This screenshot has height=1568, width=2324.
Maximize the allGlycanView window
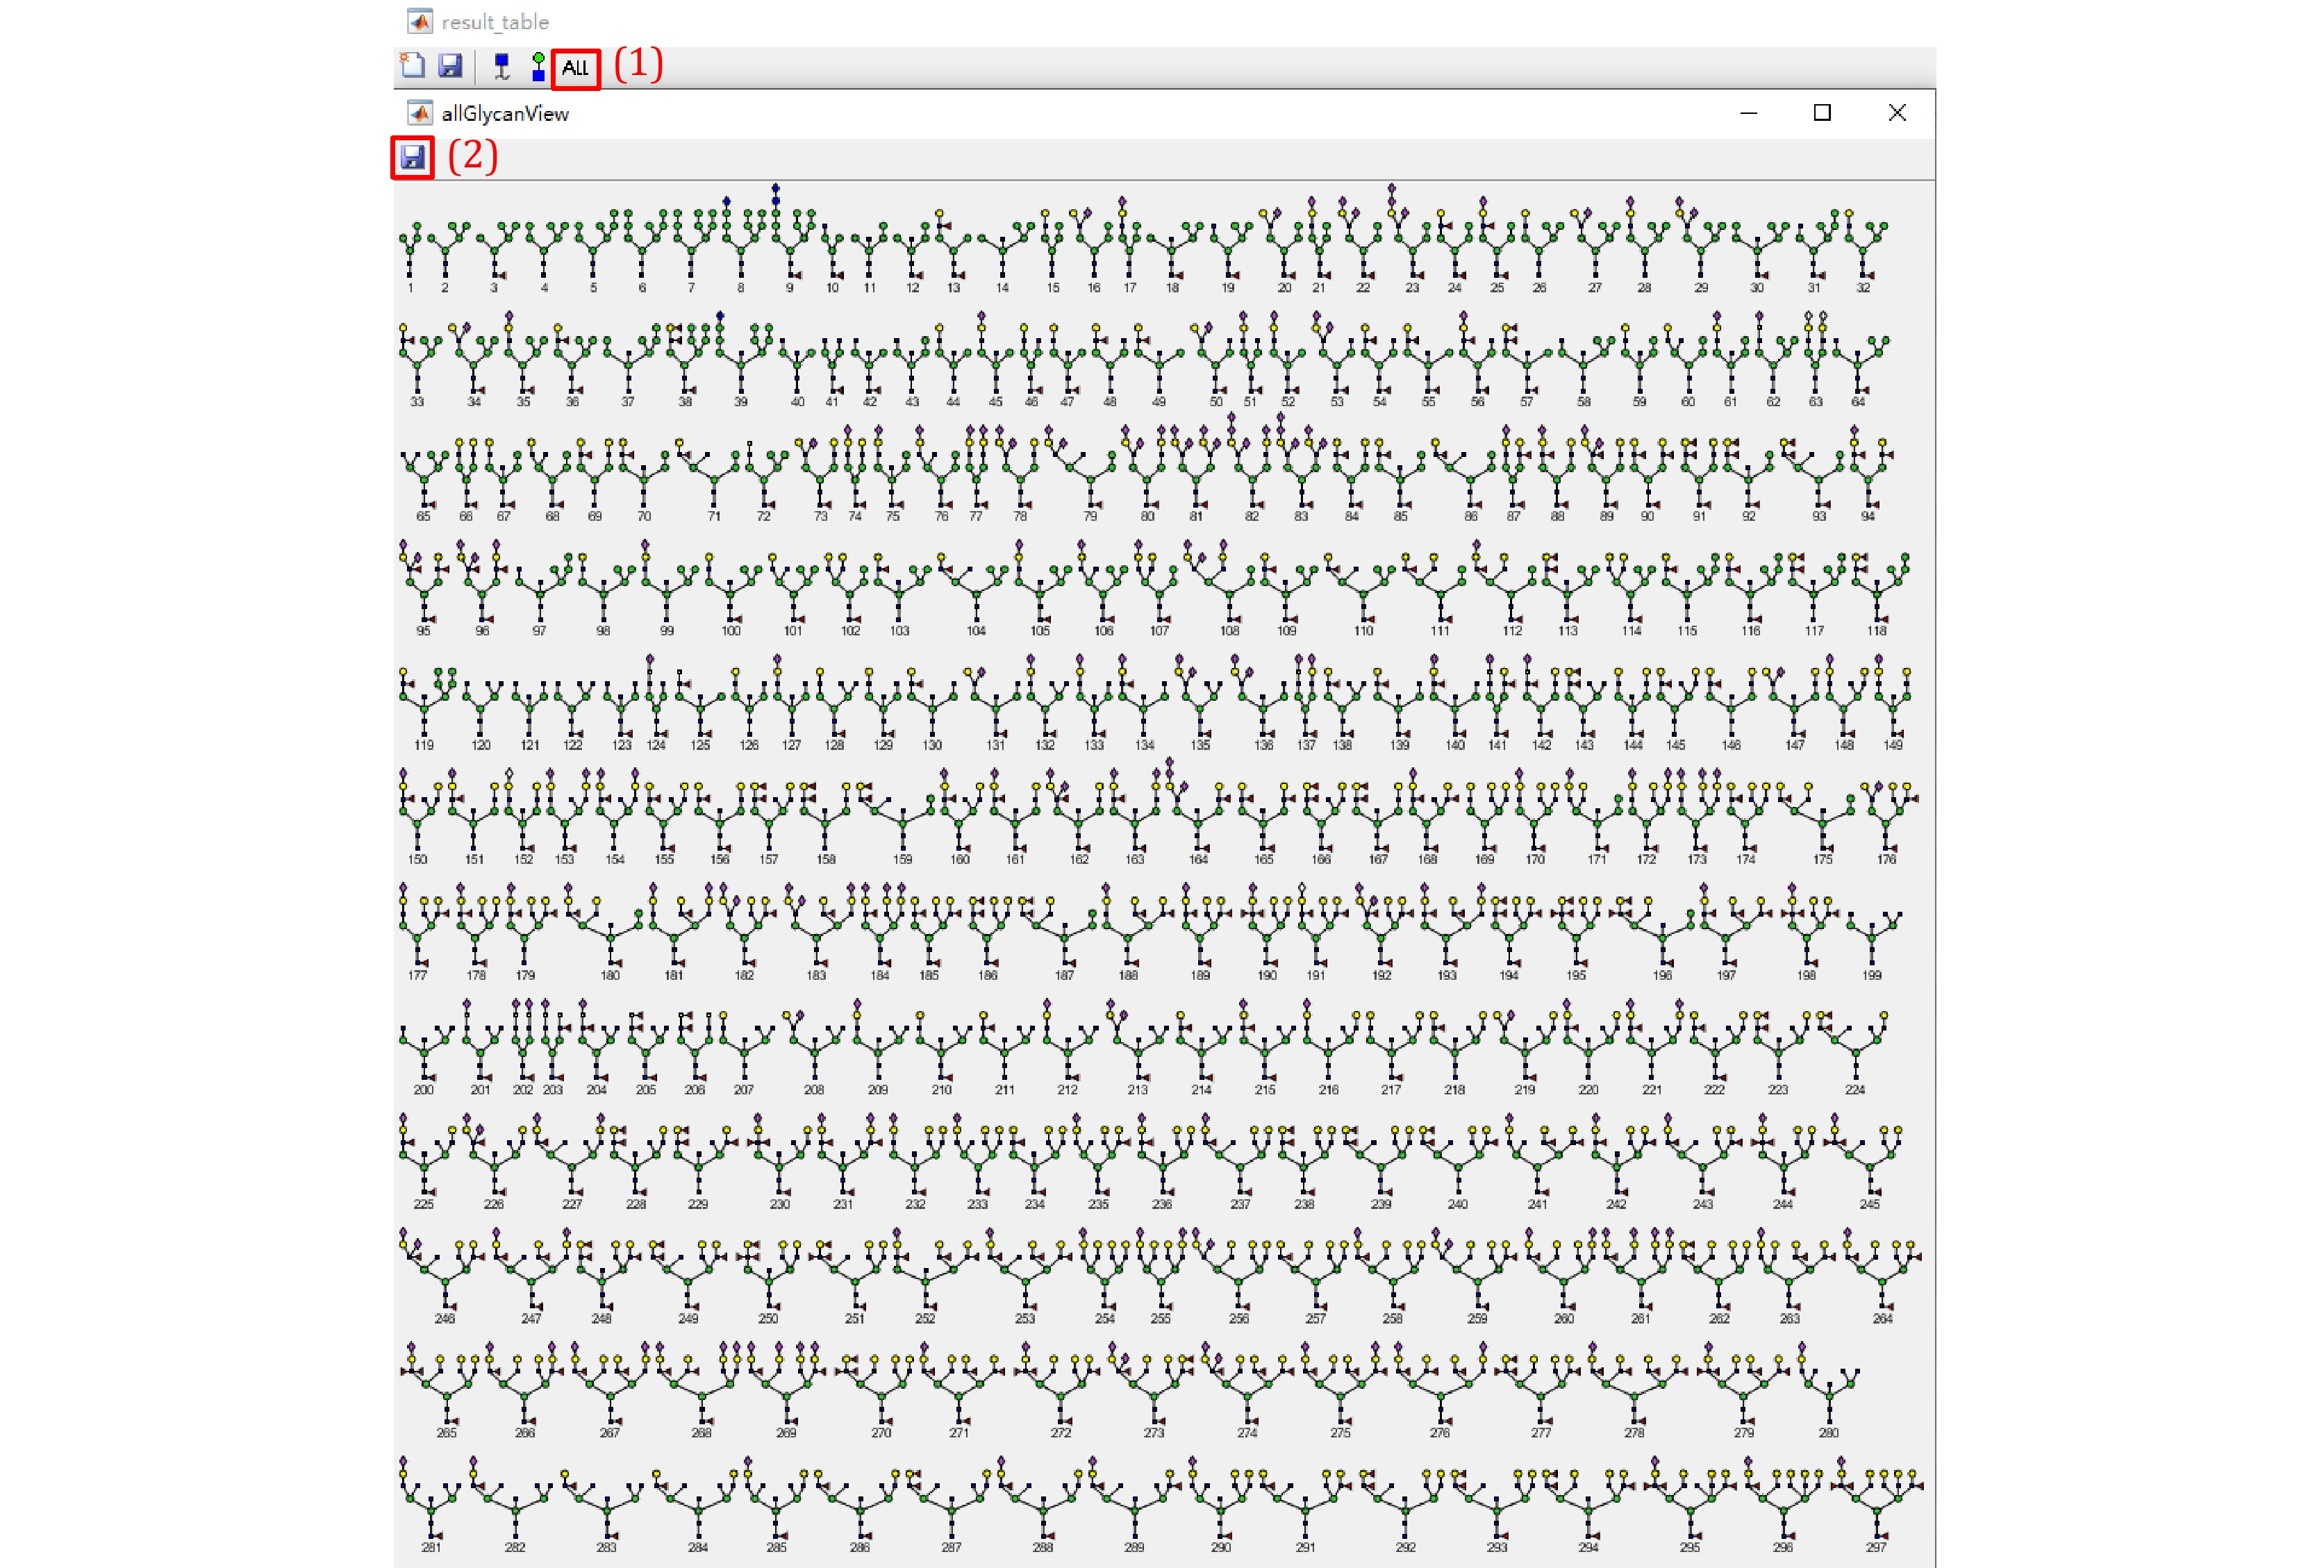[x=1822, y=113]
